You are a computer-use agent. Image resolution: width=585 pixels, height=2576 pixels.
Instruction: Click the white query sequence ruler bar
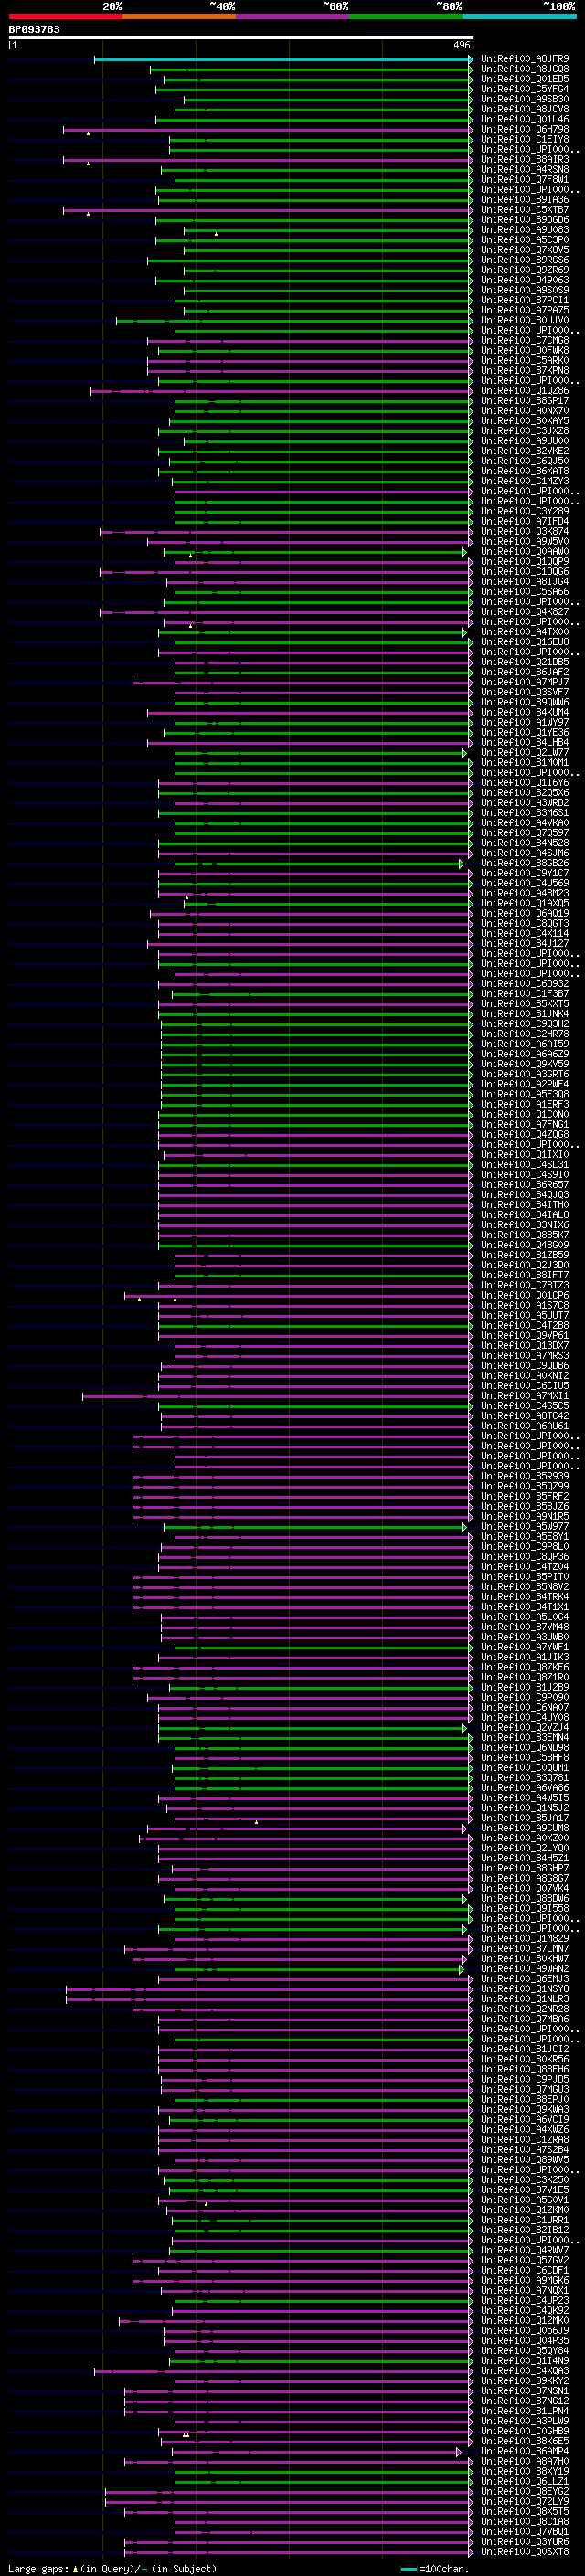(241, 37)
